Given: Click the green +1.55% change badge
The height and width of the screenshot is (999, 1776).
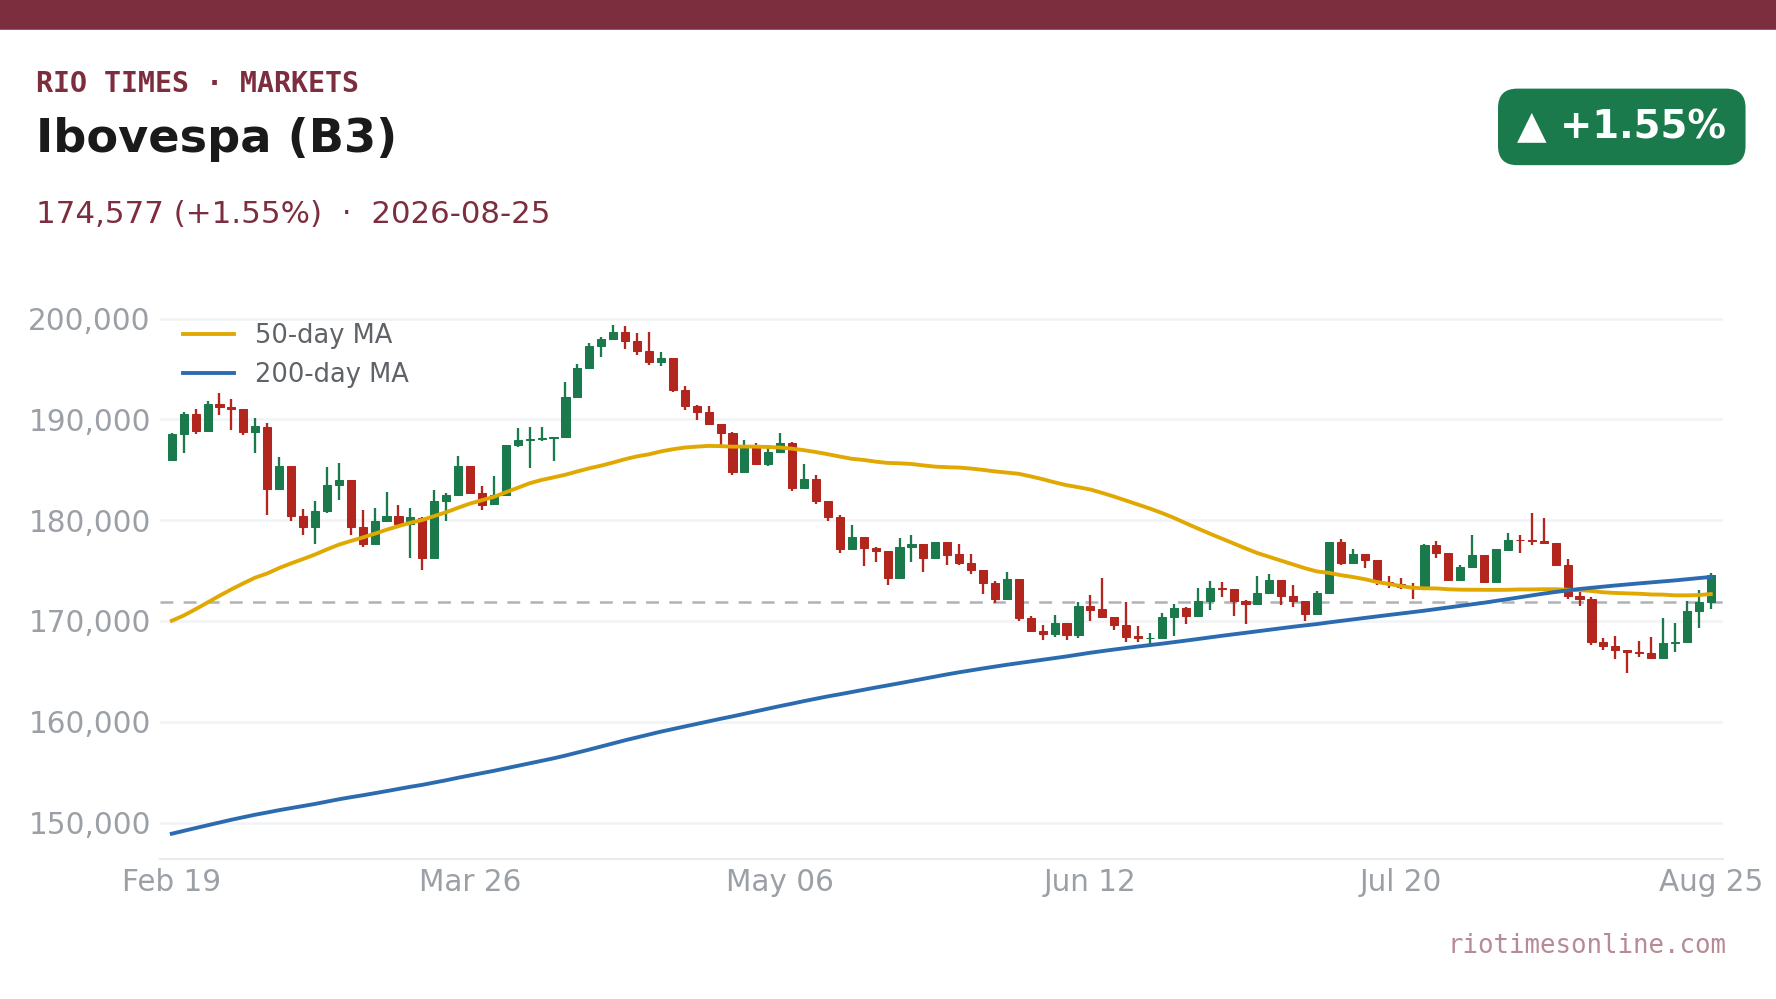Looking at the screenshot, I should click(1621, 127).
